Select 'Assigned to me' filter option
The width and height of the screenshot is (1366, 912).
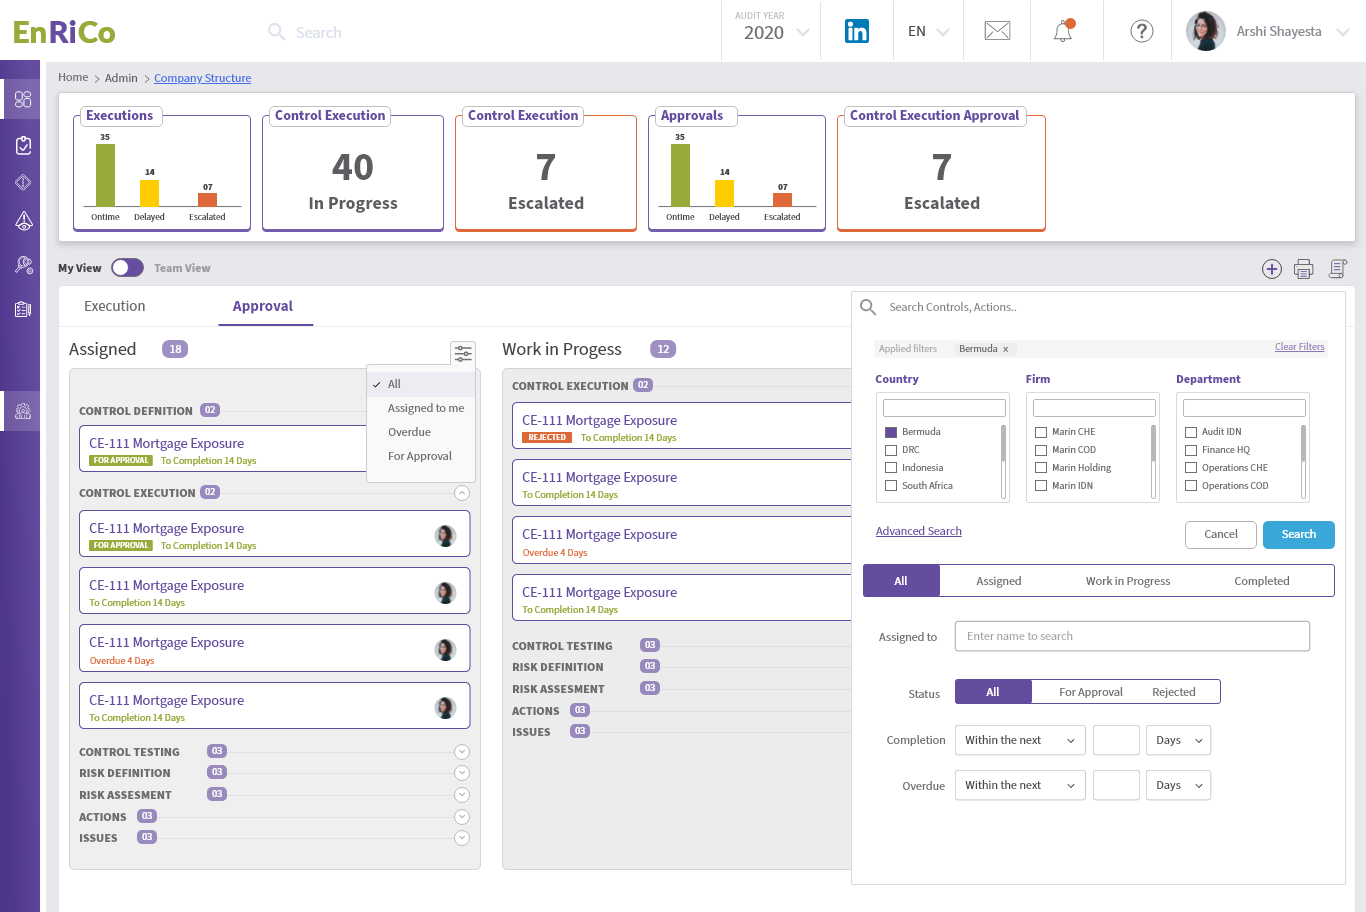point(426,408)
